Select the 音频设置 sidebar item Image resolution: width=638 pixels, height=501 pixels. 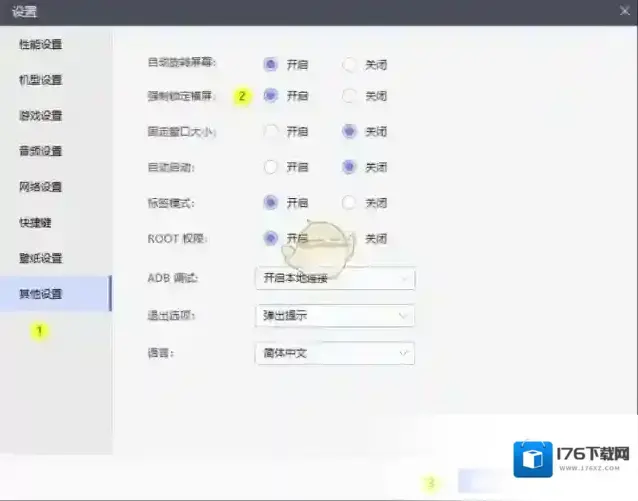coord(41,151)
